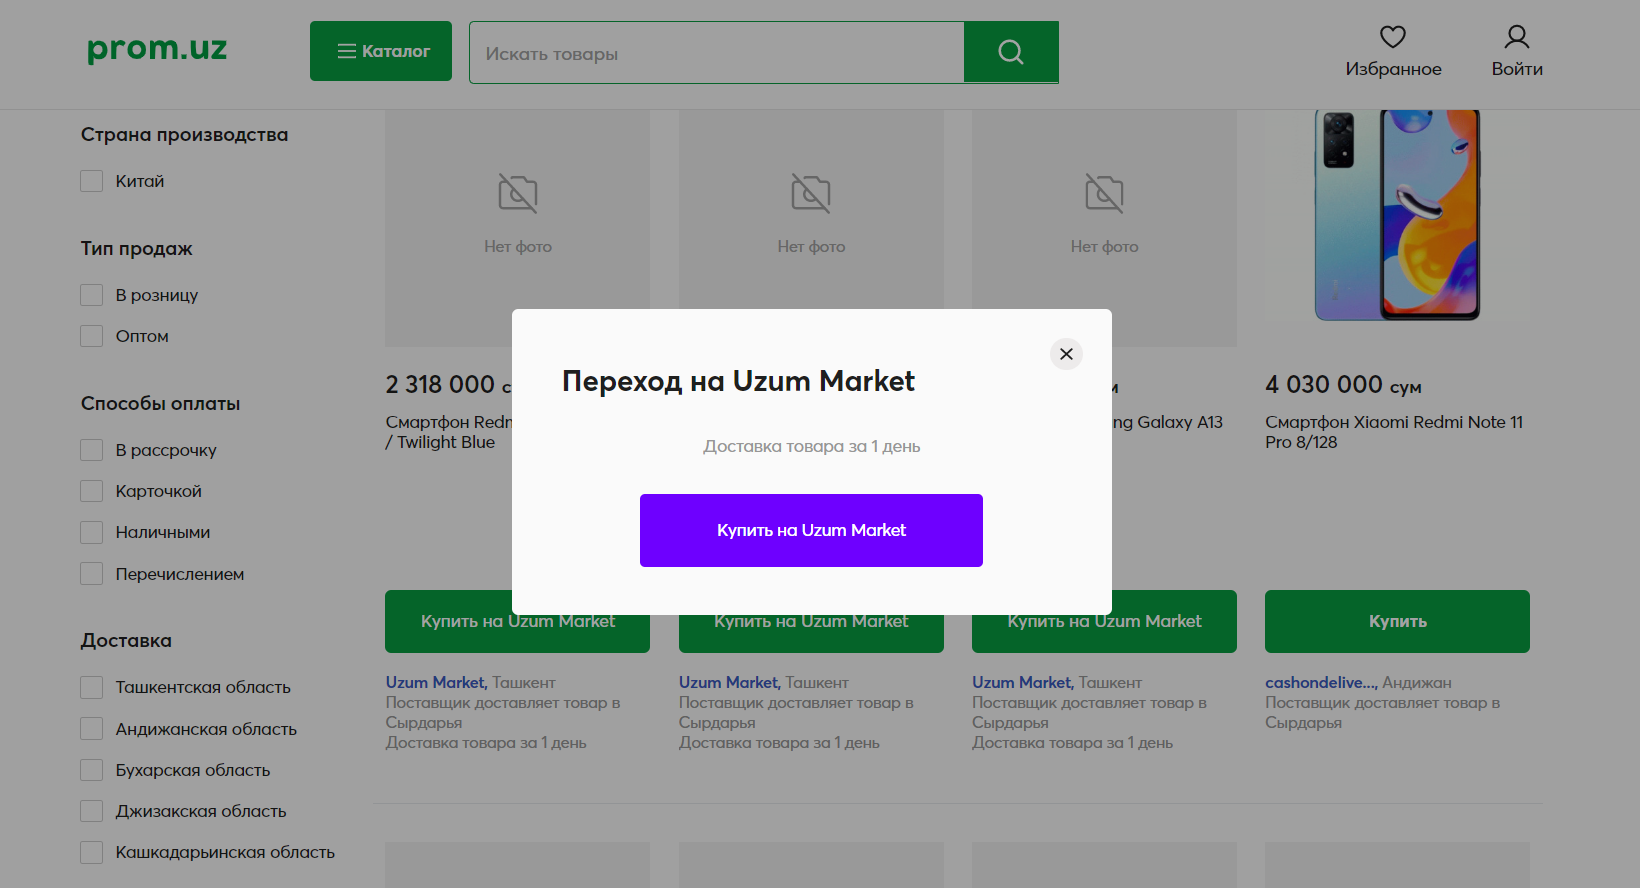Image resolution: width=1640 pixels, height=888 pixels.
Task: Open the Каталог menu
Action: (x=381, y=51)
